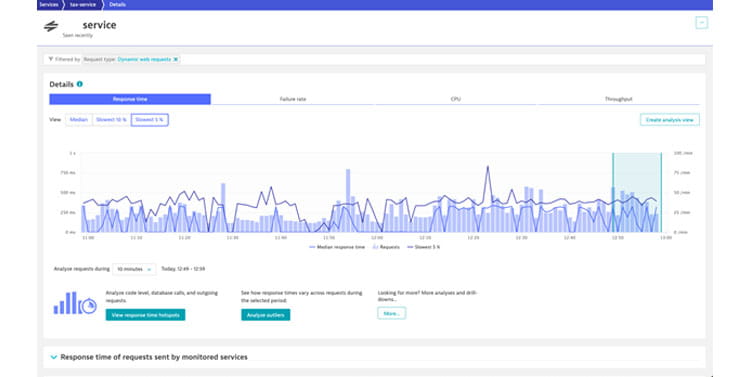Open Services in the breadcrumb

click(49, 4)
